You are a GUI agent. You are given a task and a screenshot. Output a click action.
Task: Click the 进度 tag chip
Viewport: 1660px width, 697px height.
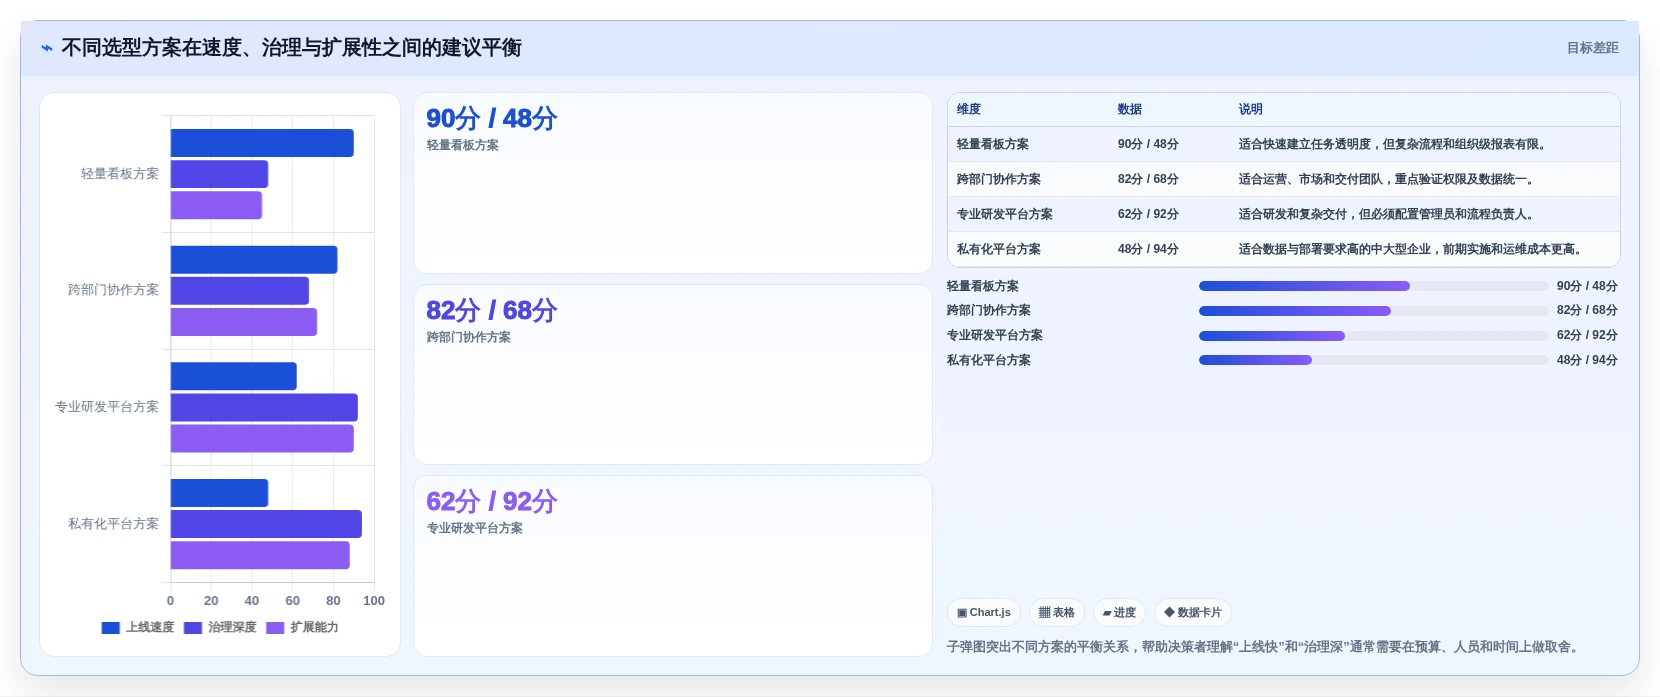click(1119, 612)
